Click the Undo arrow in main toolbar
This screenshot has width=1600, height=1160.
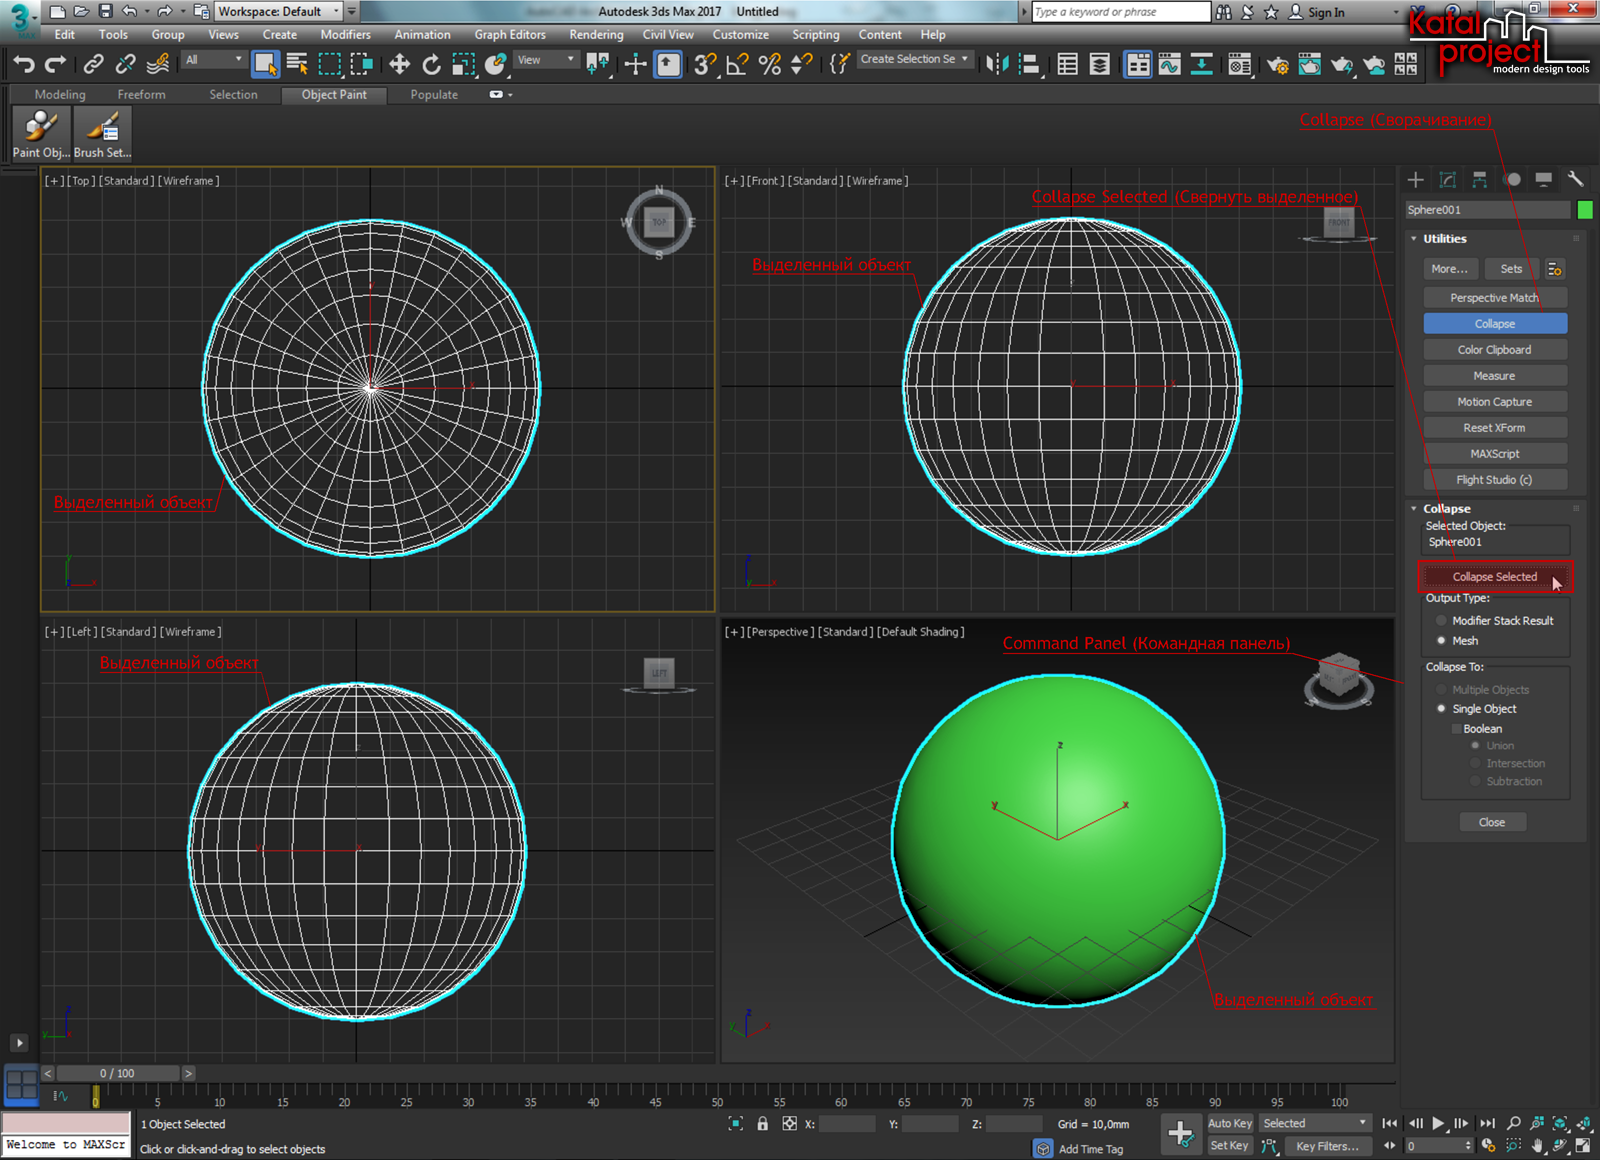24,64
